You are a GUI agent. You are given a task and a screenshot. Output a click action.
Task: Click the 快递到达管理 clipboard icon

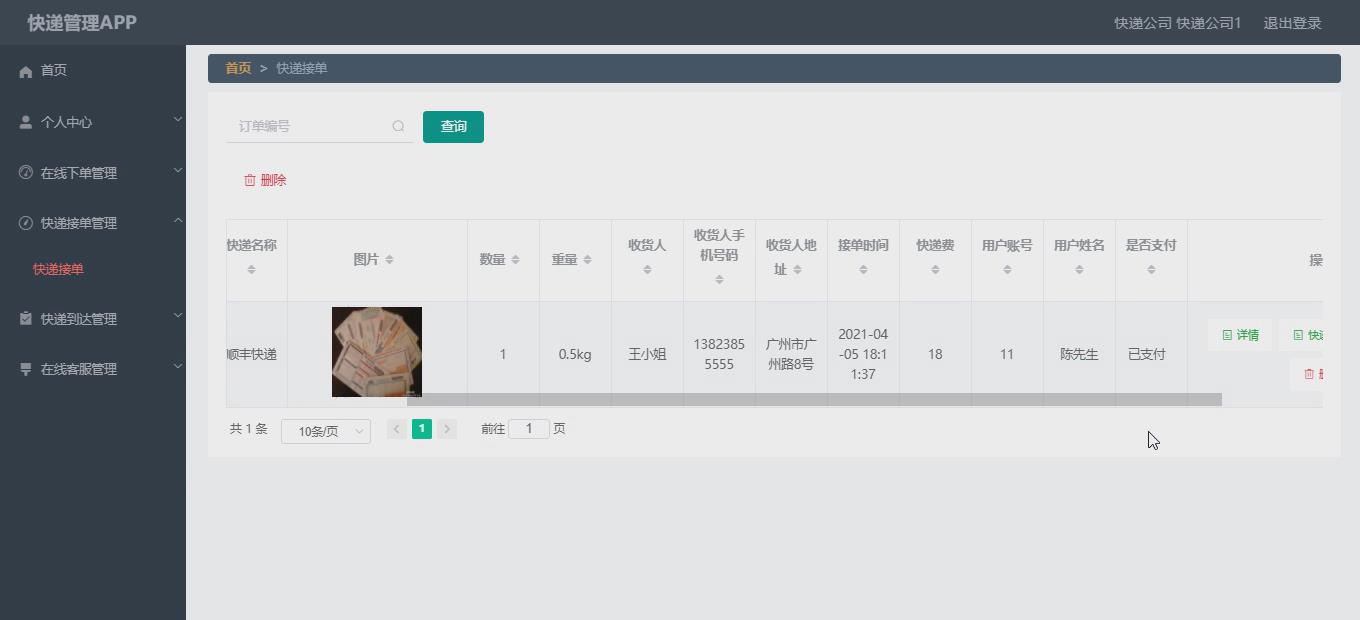pos(24,318)
